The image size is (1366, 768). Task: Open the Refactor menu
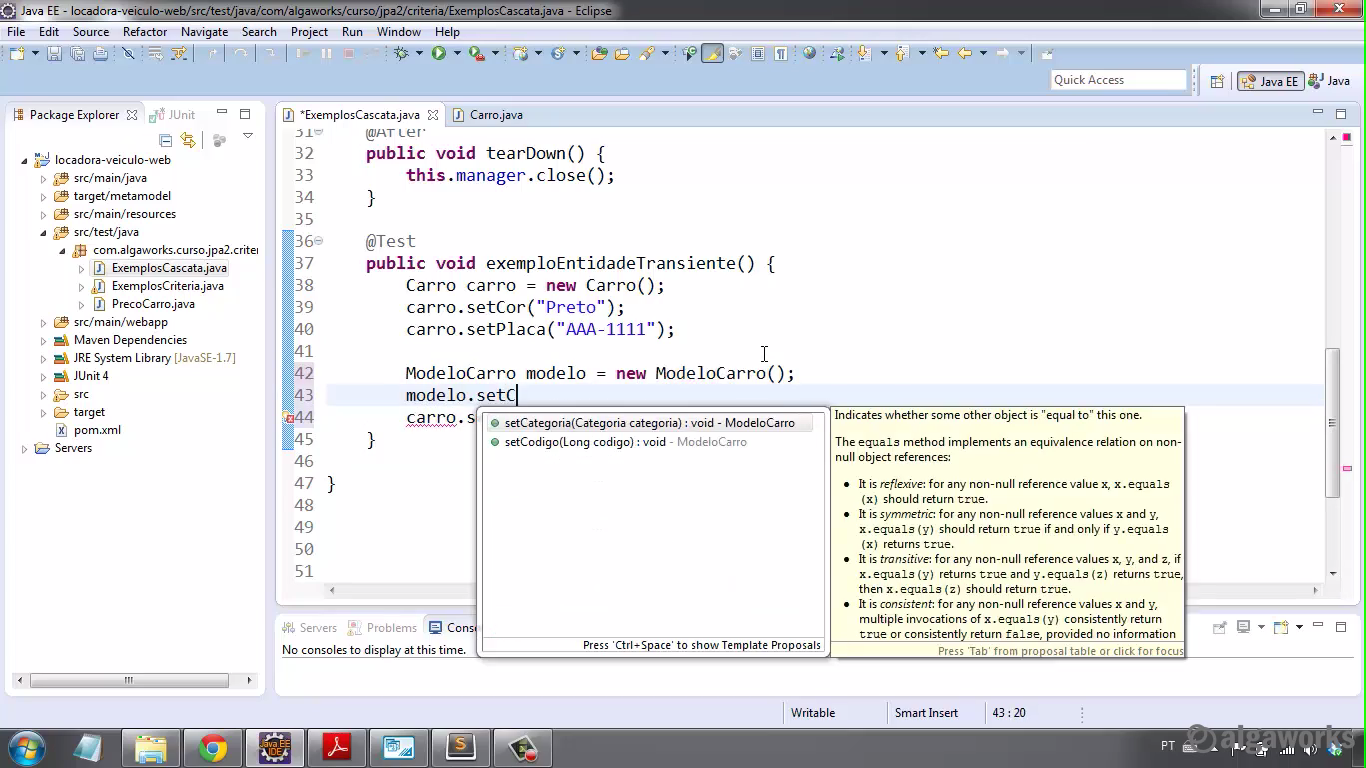coord(145,31)
